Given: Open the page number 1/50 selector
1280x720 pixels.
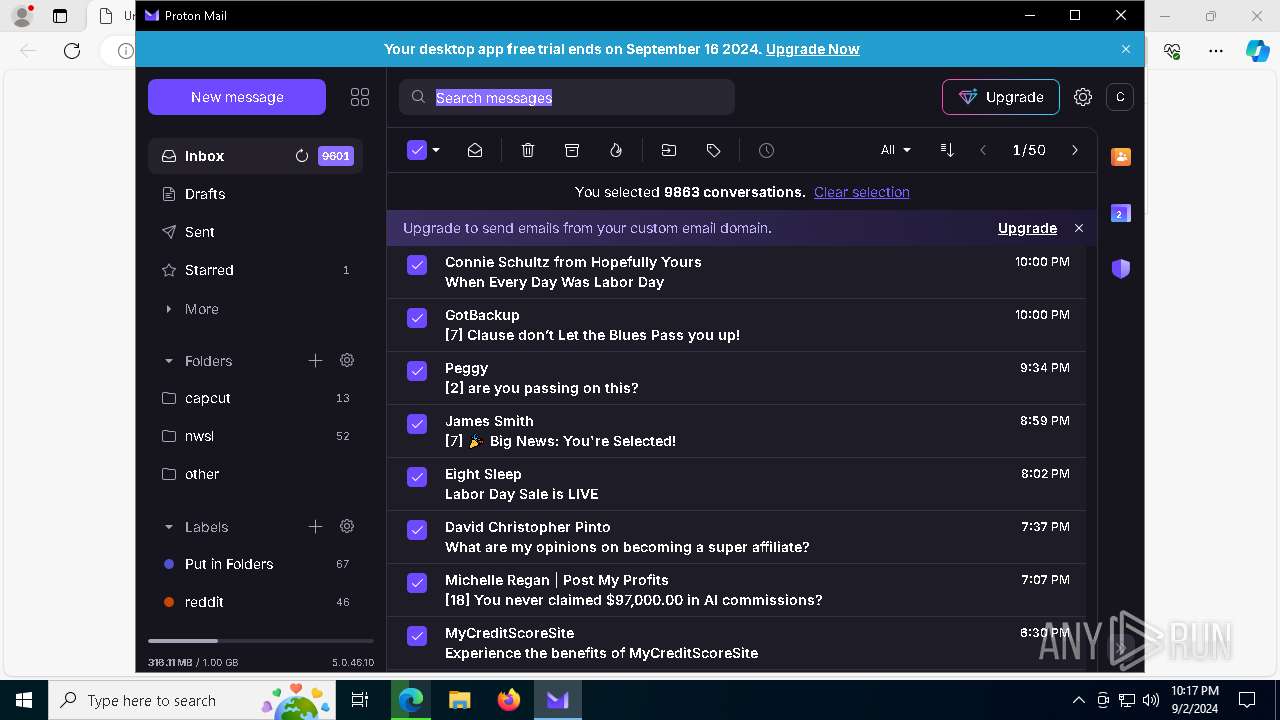Looking at the screenshot, I should (x=1029, y=150).
